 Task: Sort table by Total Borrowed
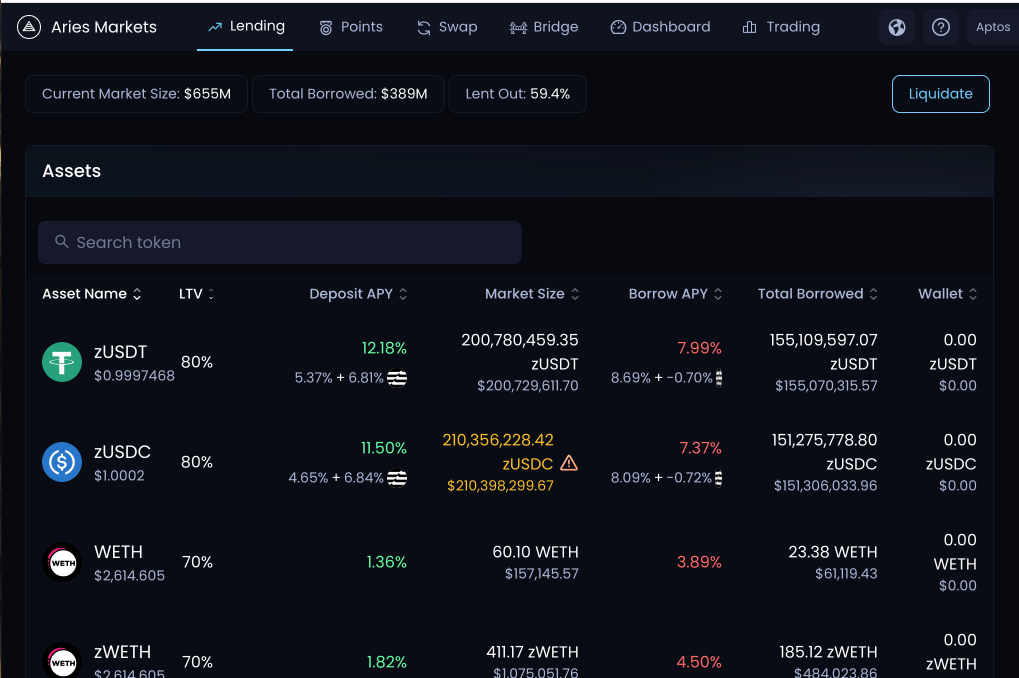[818, 294]
